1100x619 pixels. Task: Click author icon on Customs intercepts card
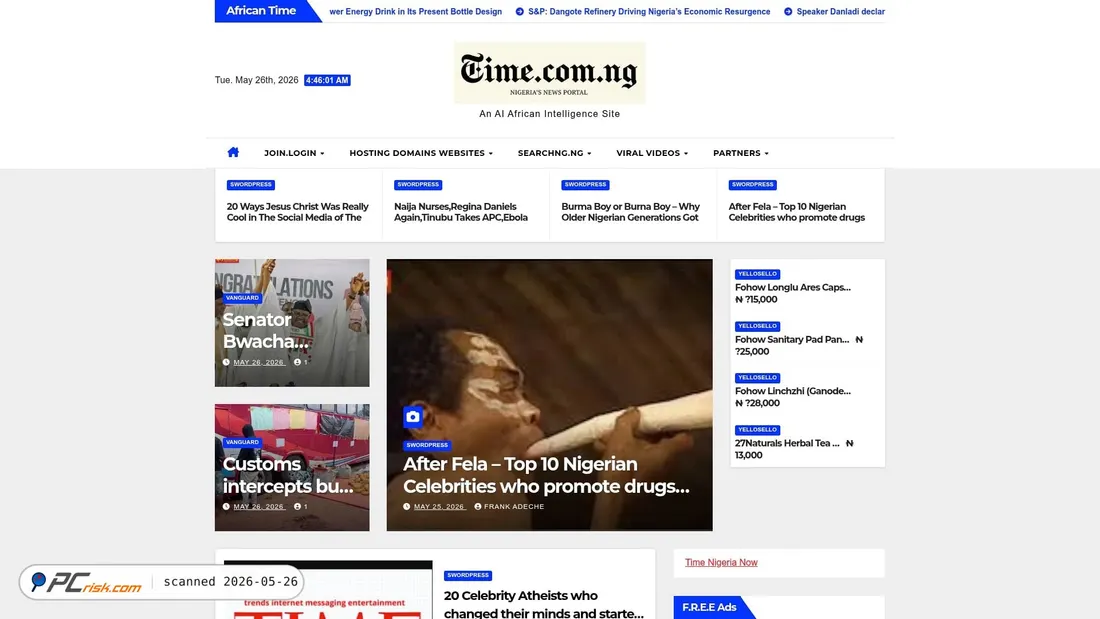(x=297, y=506)
